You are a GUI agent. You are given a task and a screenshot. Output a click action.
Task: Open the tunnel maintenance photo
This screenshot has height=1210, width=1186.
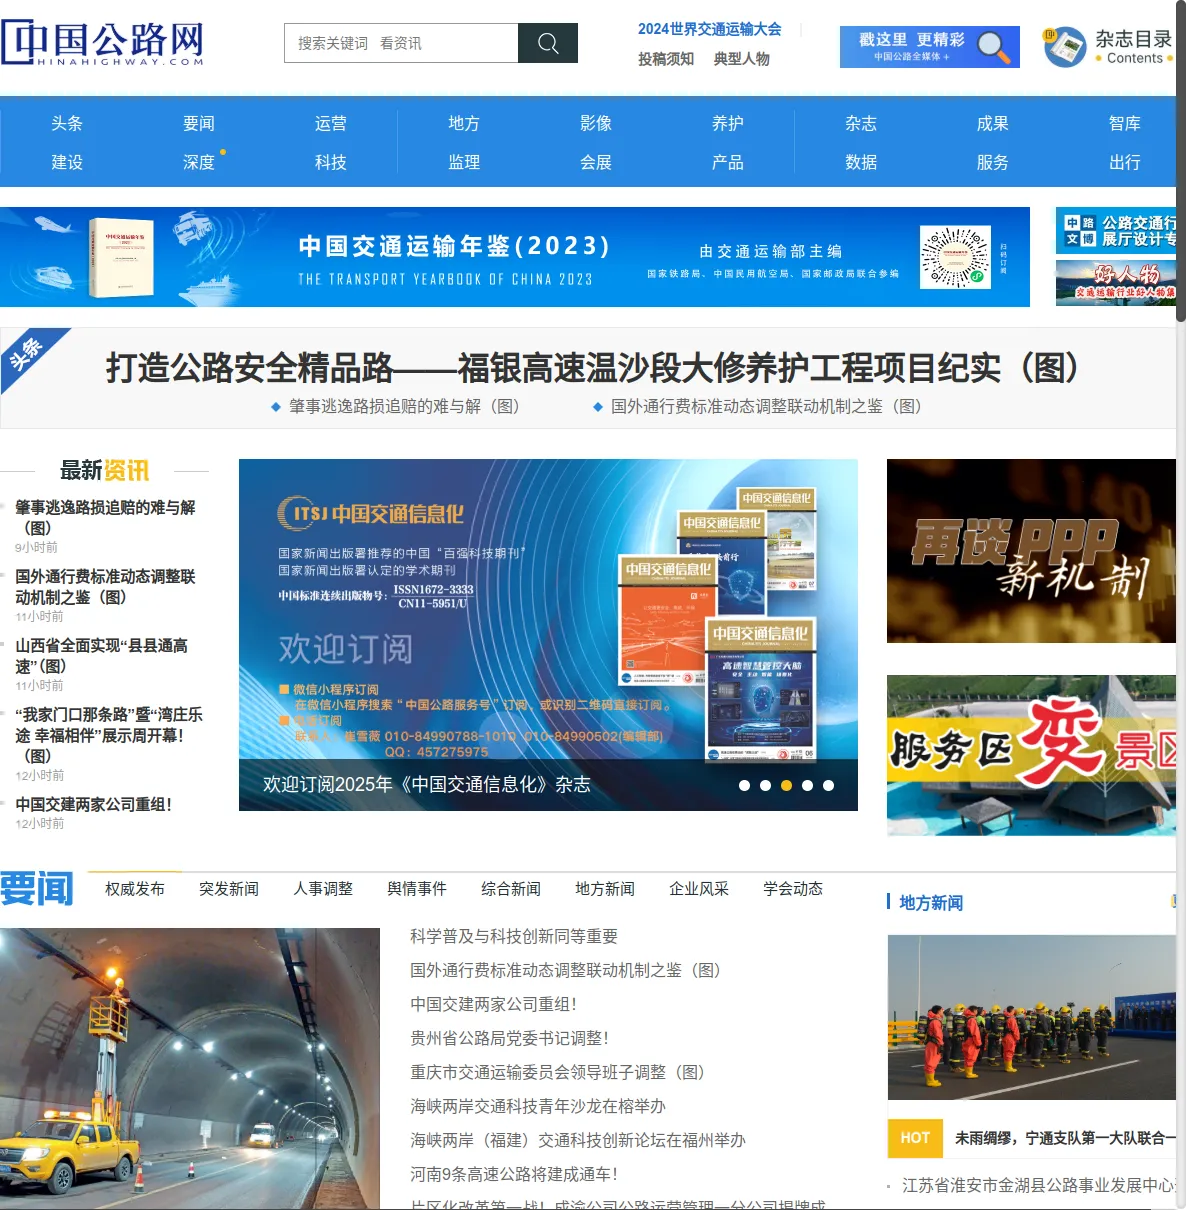click(x=190, y=1069)
